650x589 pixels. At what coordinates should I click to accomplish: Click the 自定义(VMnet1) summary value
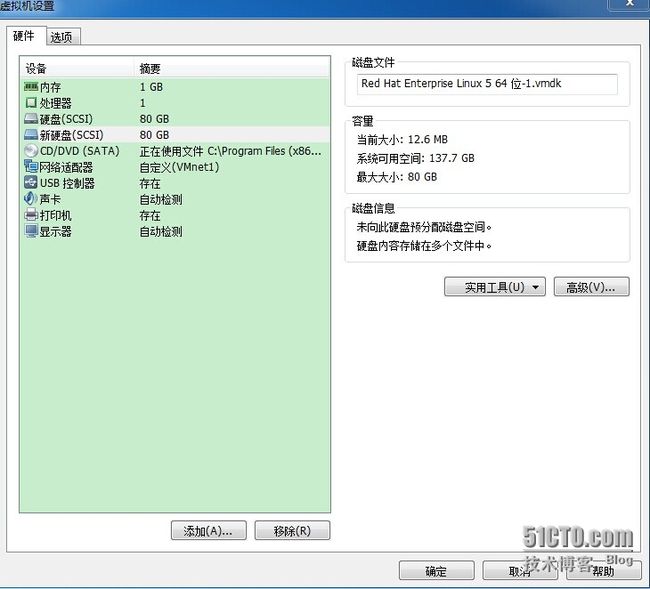coord(179,167)
